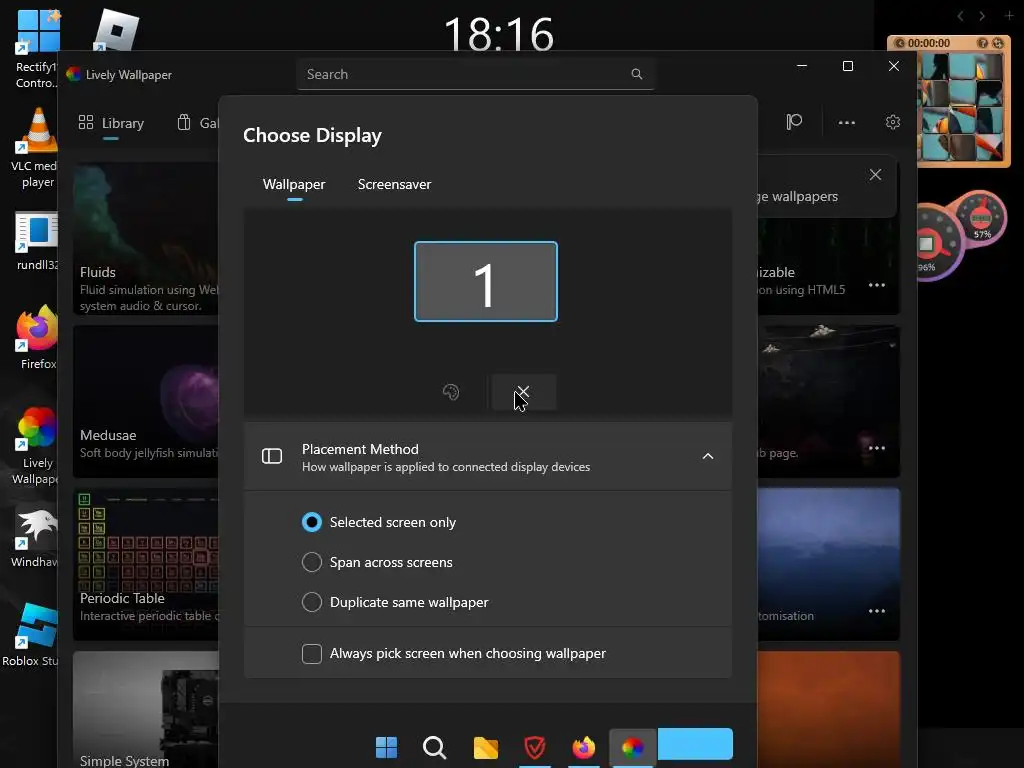Viewport: 1024px width, 768px height.
Task: Open Firefox from the taskbar
Action: (584, 747)
